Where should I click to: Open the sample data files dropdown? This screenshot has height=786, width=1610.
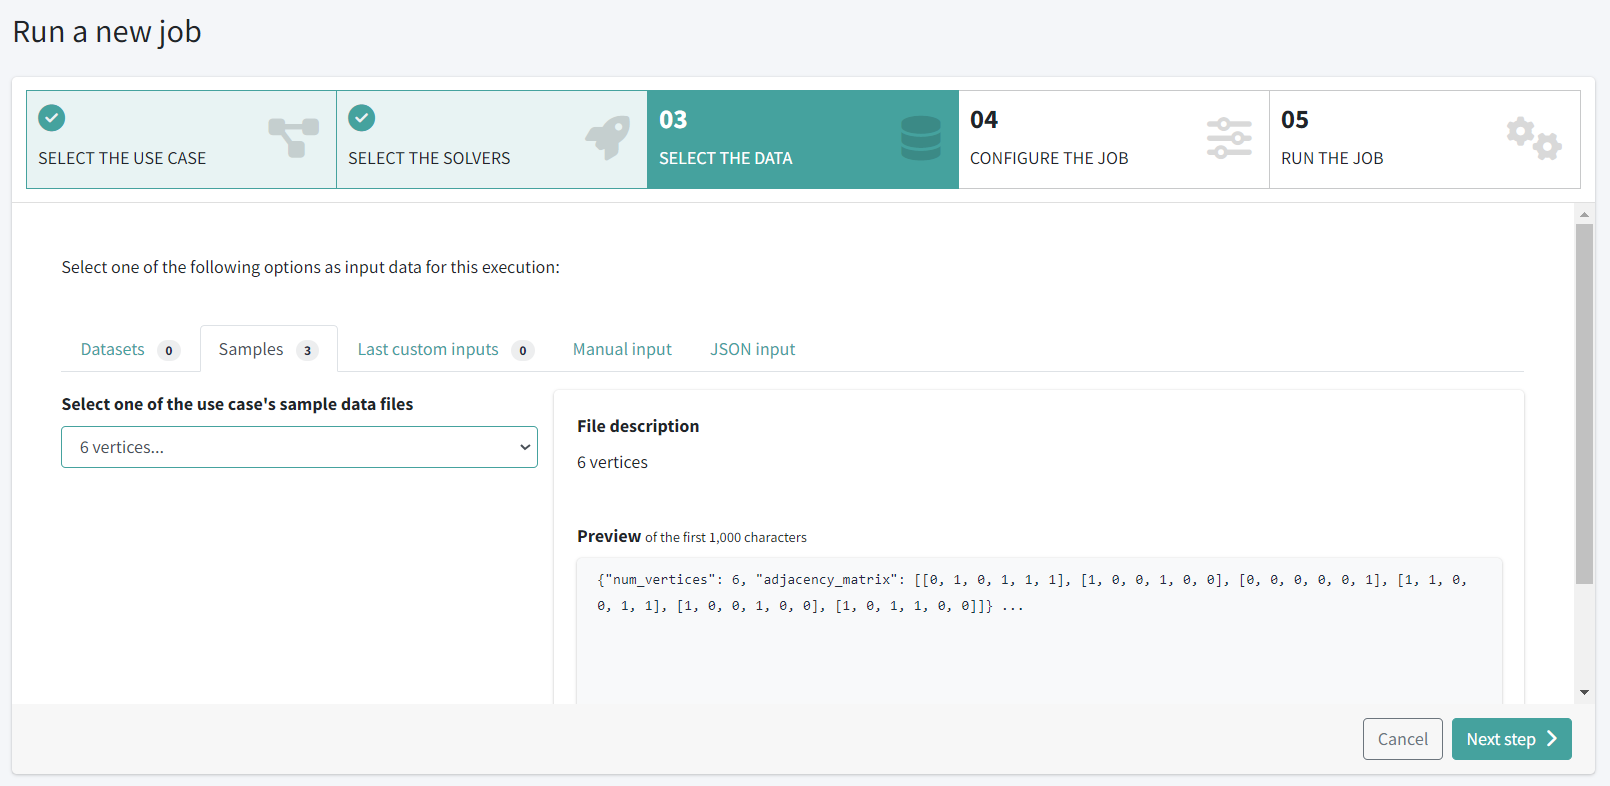(299, 447)
